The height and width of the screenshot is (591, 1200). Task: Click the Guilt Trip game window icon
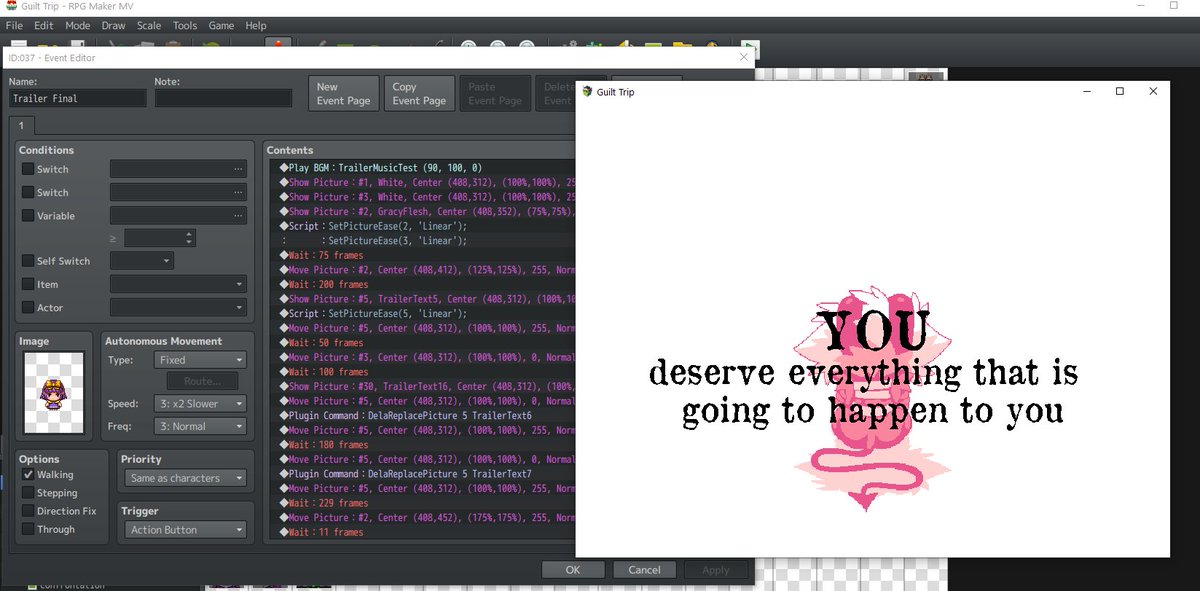pos(587,91)
